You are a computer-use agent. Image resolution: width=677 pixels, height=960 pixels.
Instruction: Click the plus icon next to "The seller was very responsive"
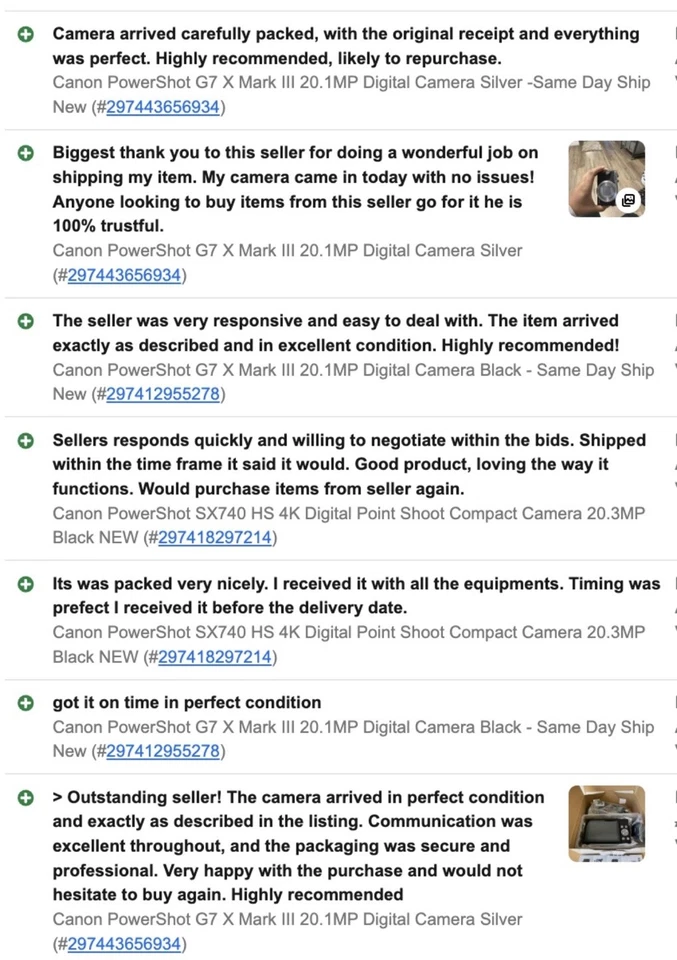[x=27, y=321]
